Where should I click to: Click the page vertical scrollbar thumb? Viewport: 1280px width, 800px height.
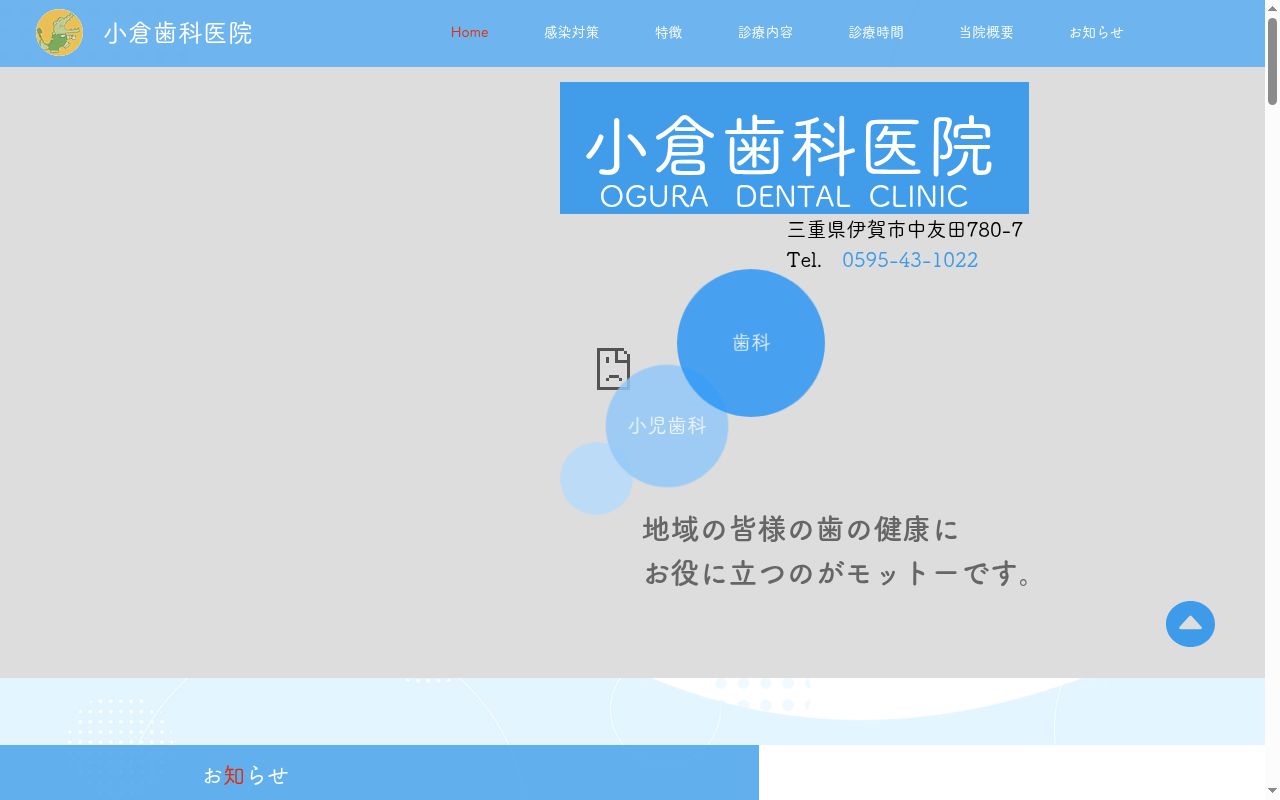point(1272,60)
